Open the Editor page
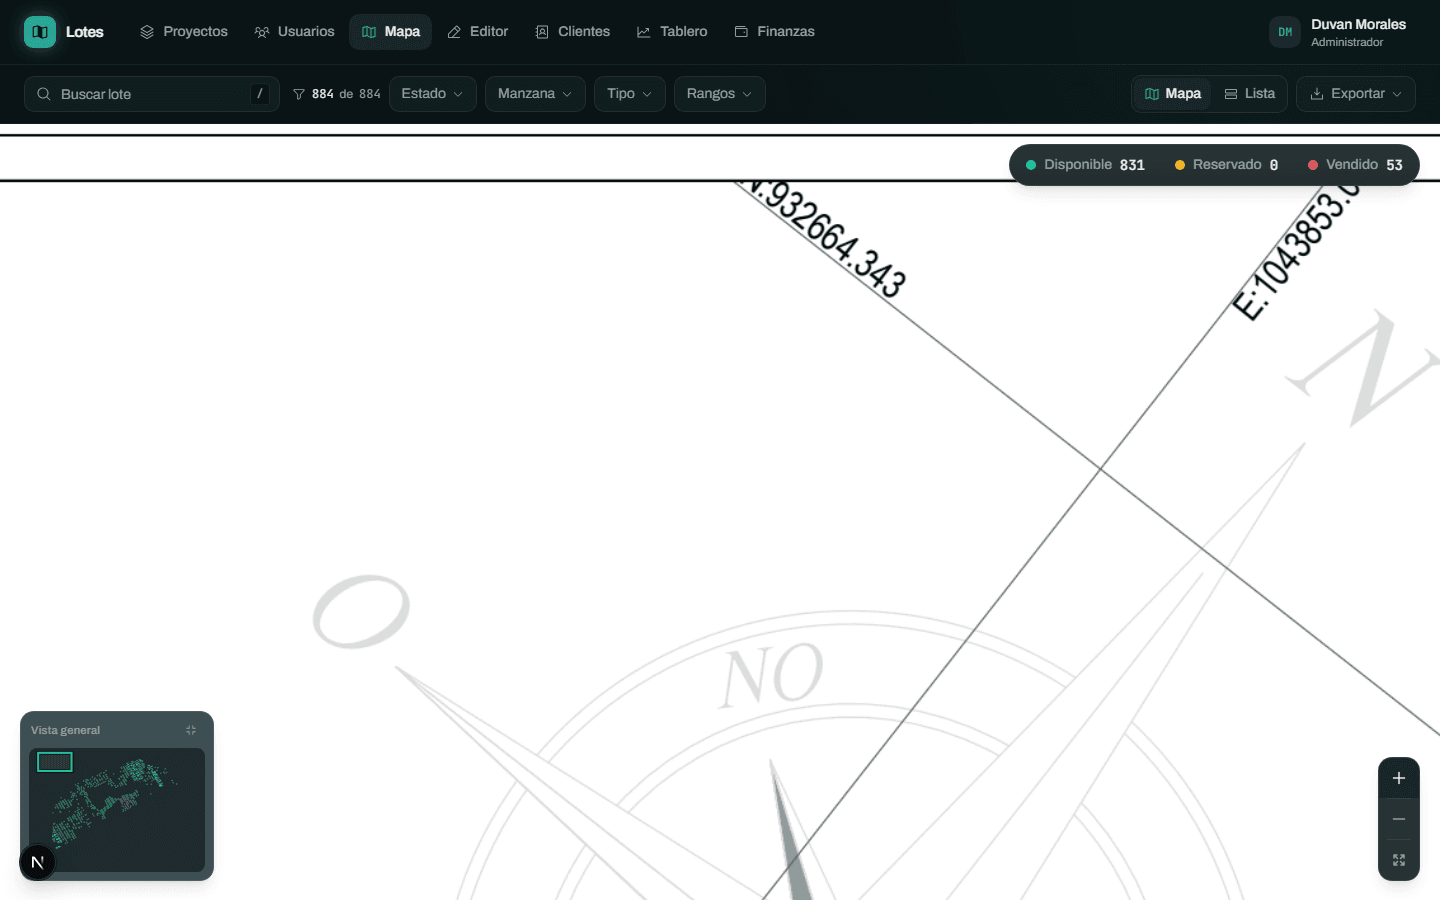The image size is (1440, 900). 478,32
